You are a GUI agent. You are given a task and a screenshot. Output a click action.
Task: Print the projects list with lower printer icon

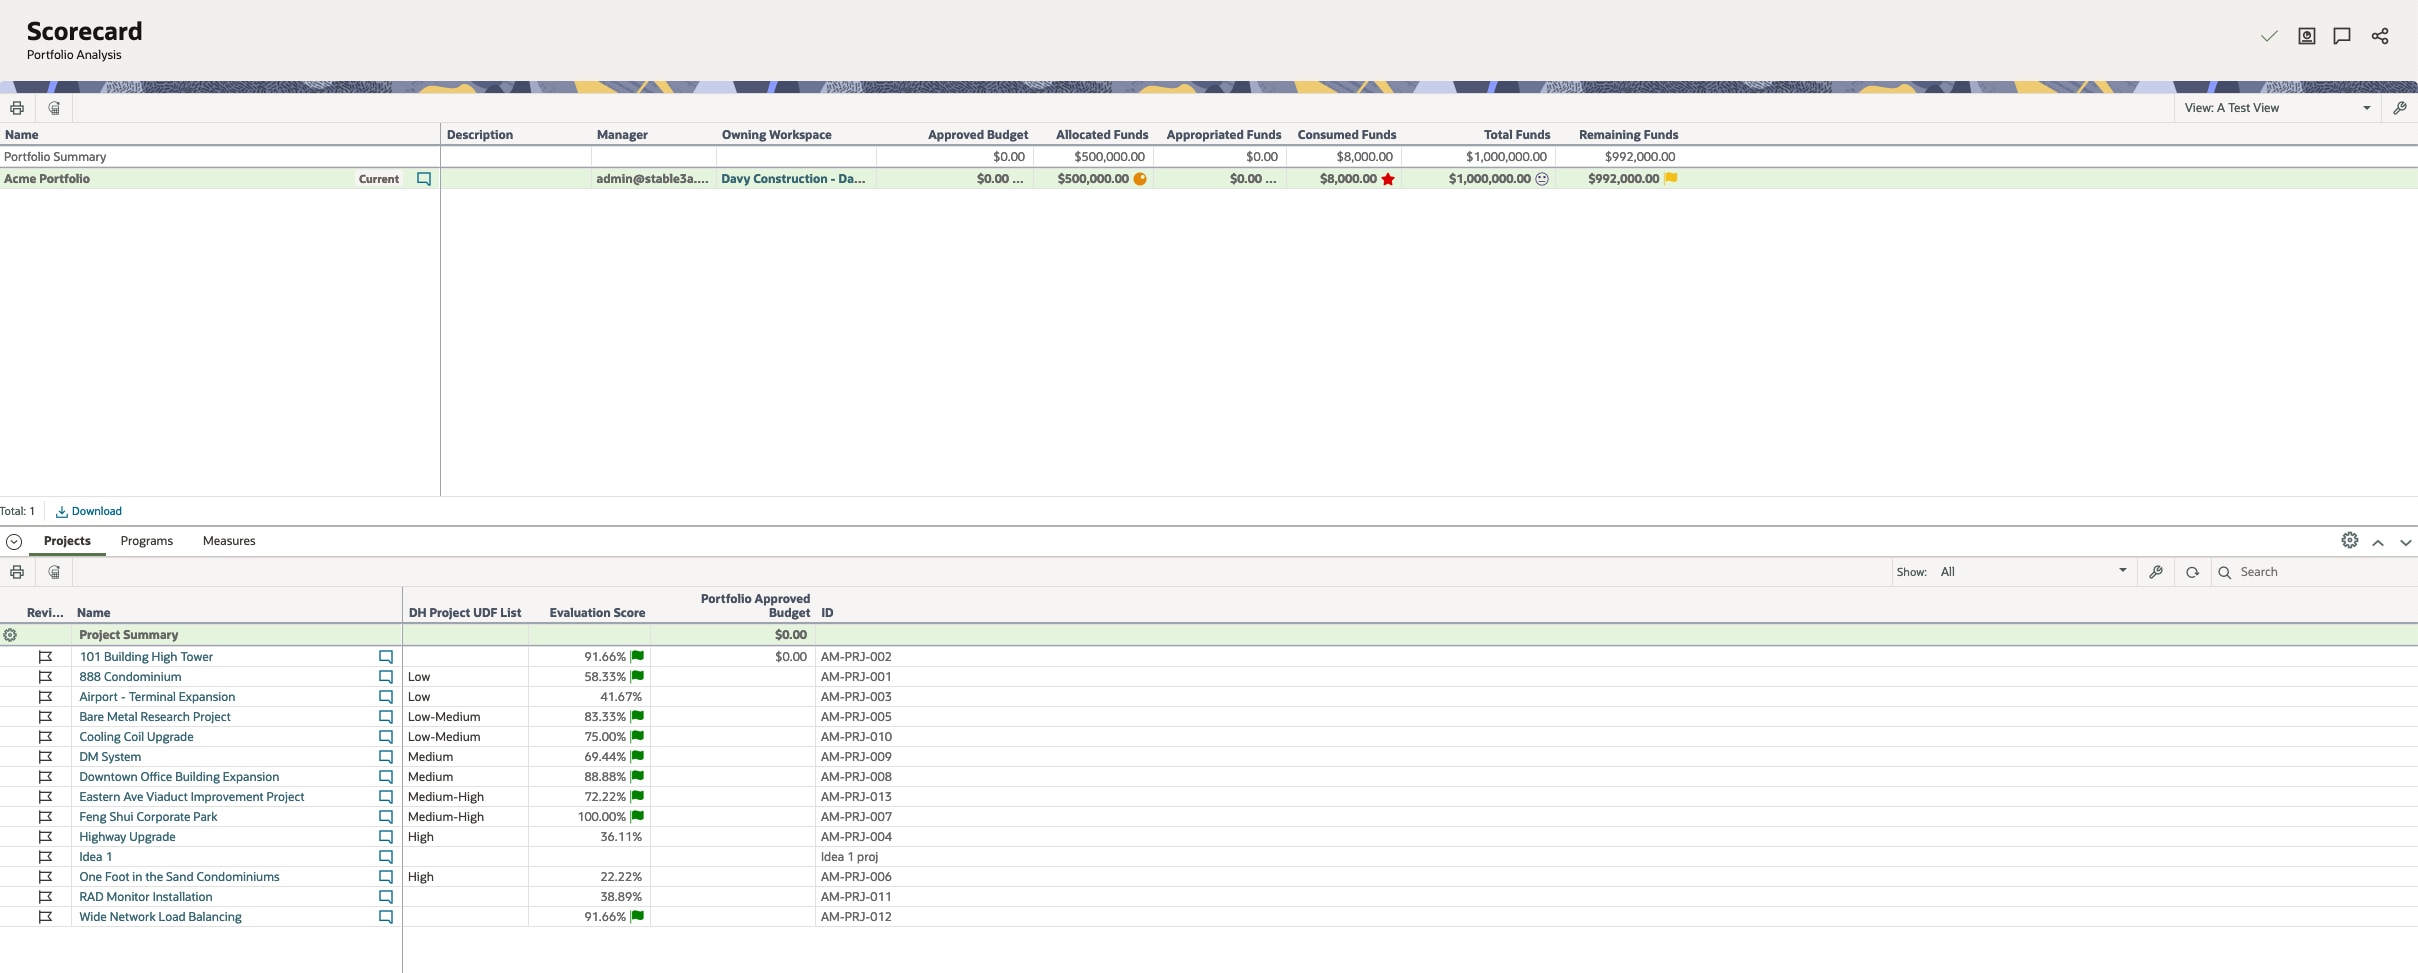(x=17, y=572)
